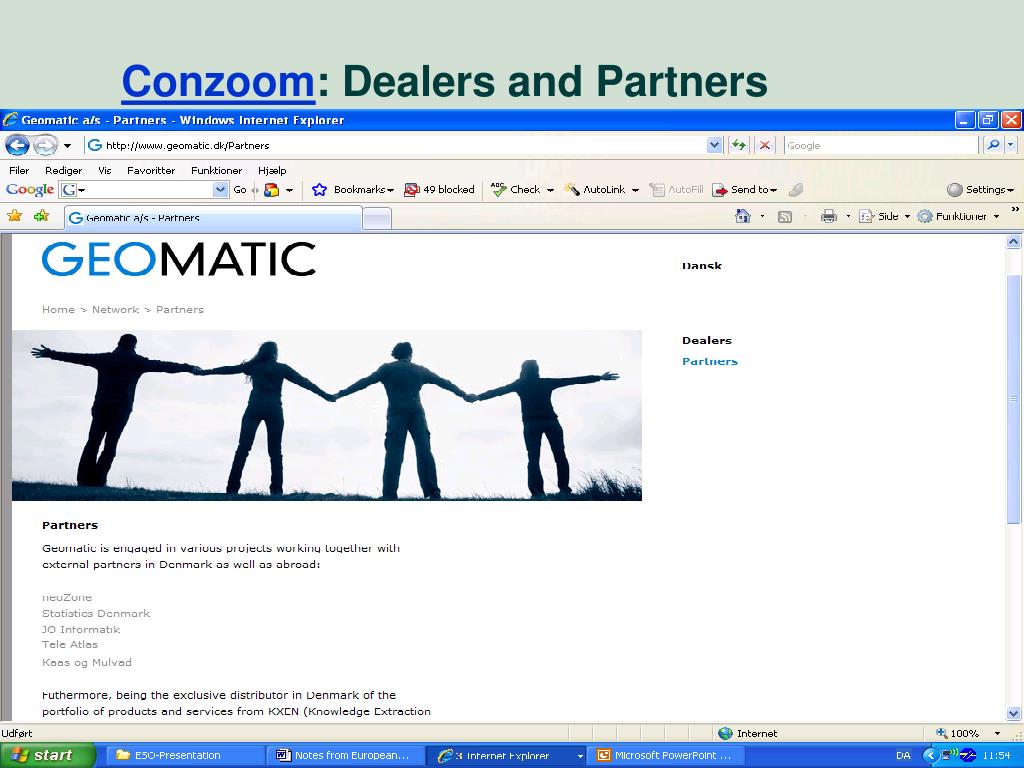The width and height of the screenshot is (1024, 768).
Task: Click the Home breadcrumb link
Action: 58,310
